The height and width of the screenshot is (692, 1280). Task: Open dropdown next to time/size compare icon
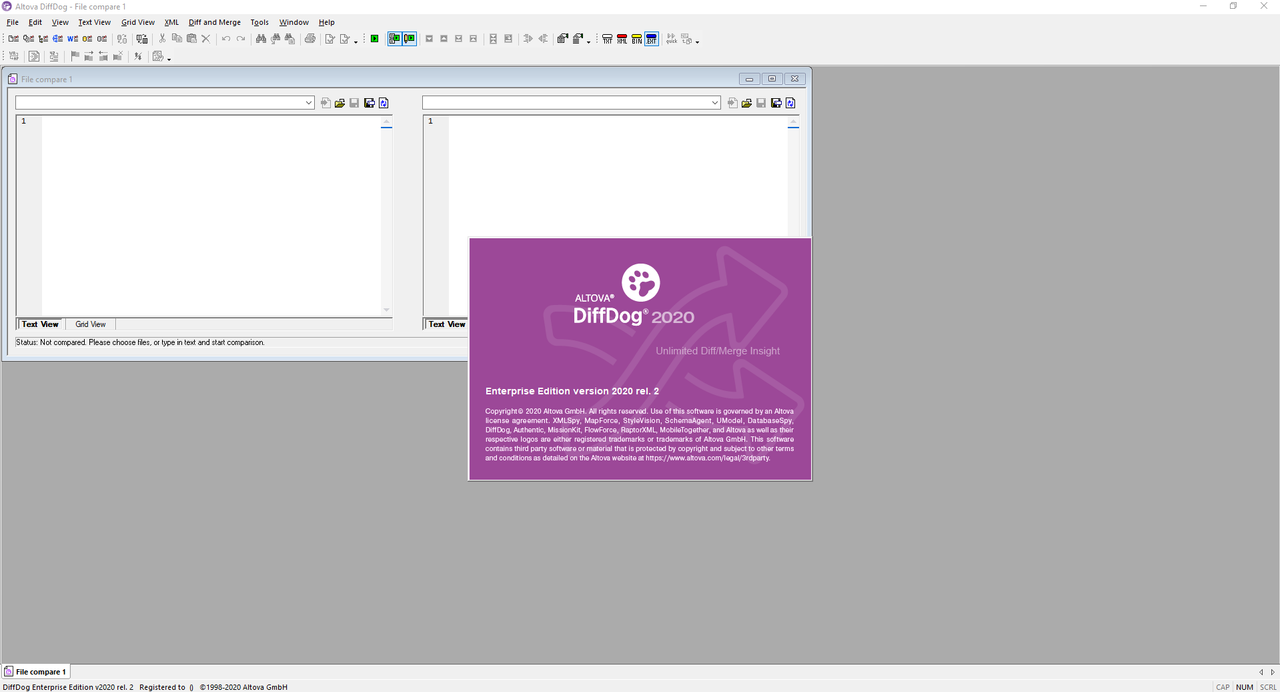[697, 42]
